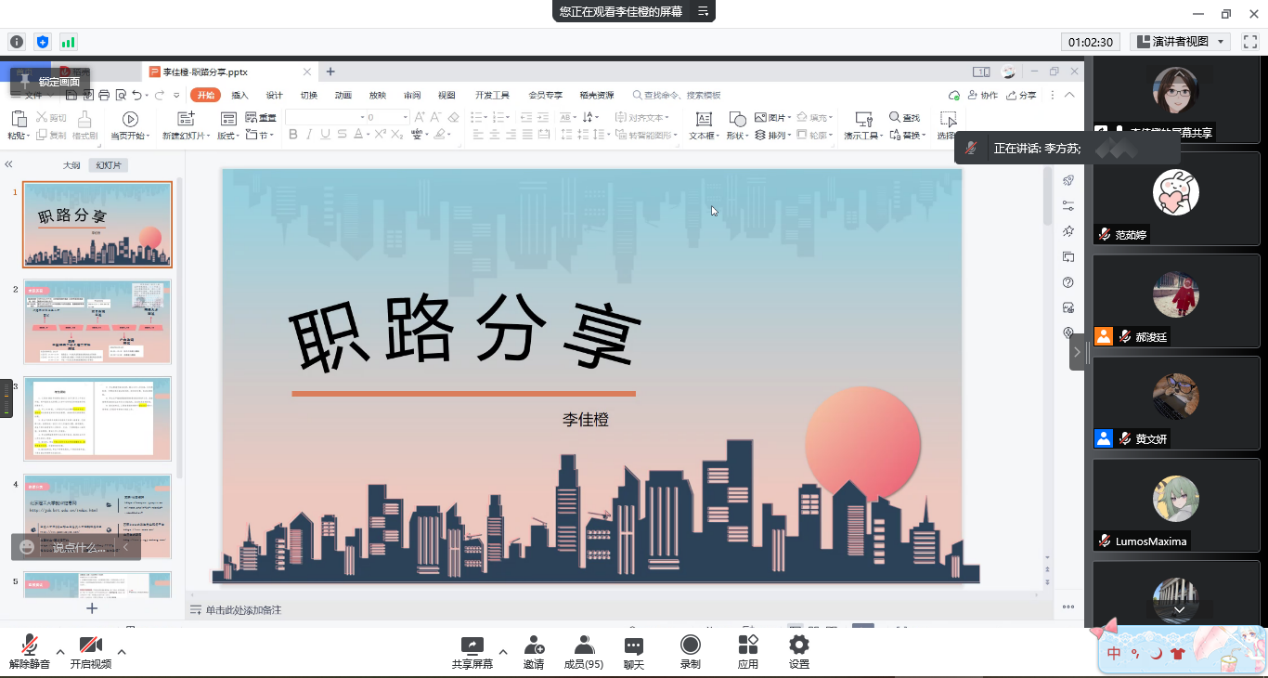Enter fullscreen using the top-right expand icon
This screenshot has width=1268, height=678.
[1249, 42]
